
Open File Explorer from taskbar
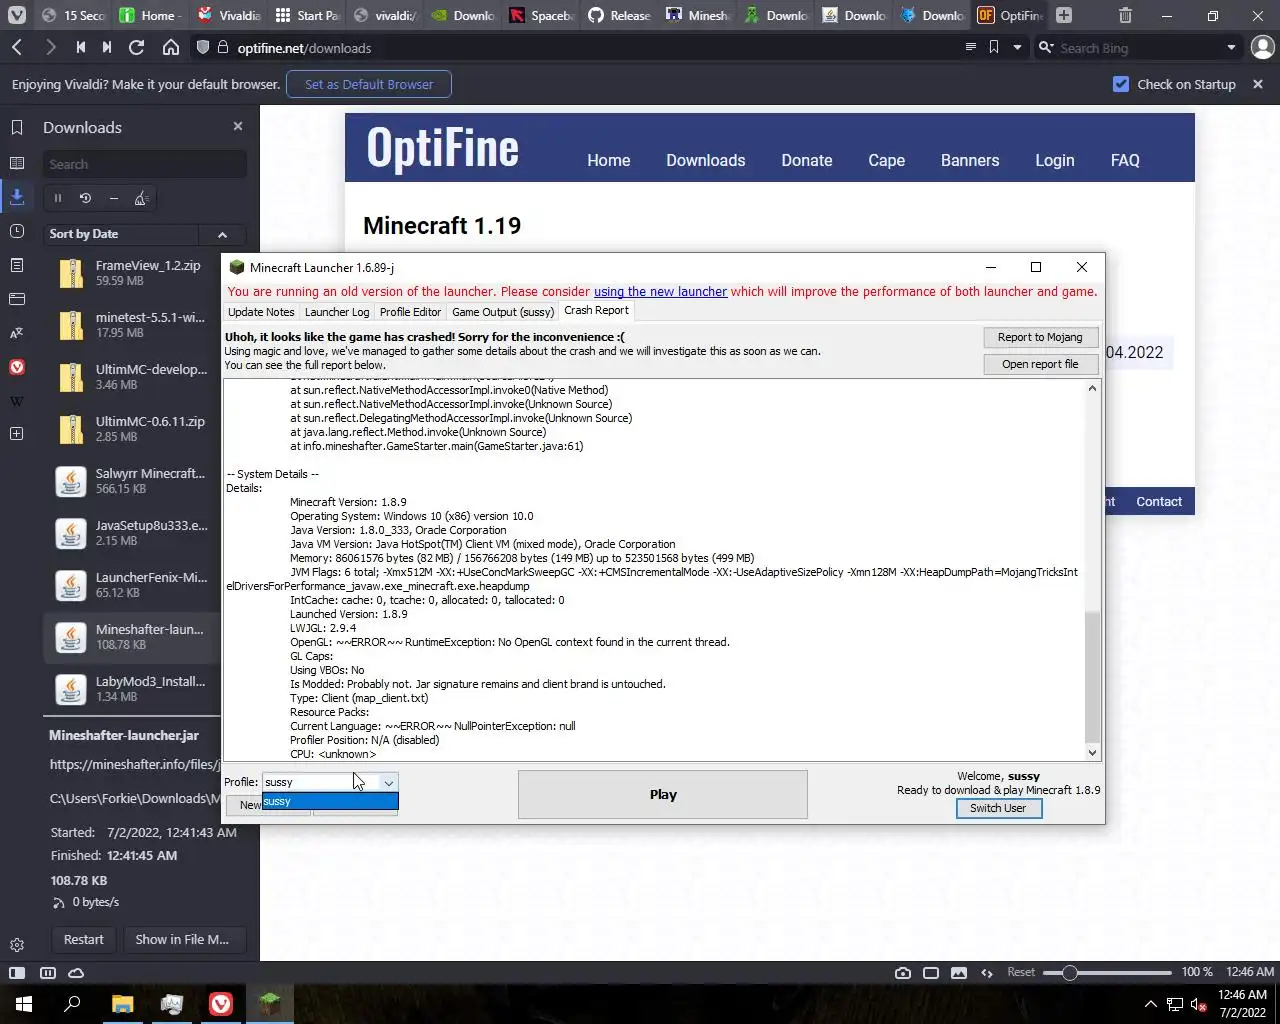[x=122, y=1004]
